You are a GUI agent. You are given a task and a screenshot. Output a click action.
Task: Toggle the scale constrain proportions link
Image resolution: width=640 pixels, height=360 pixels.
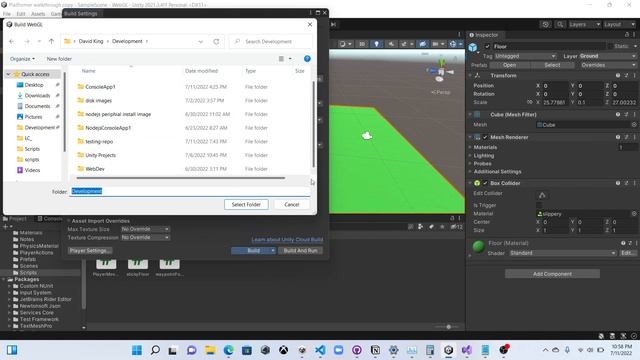point(530,102)
